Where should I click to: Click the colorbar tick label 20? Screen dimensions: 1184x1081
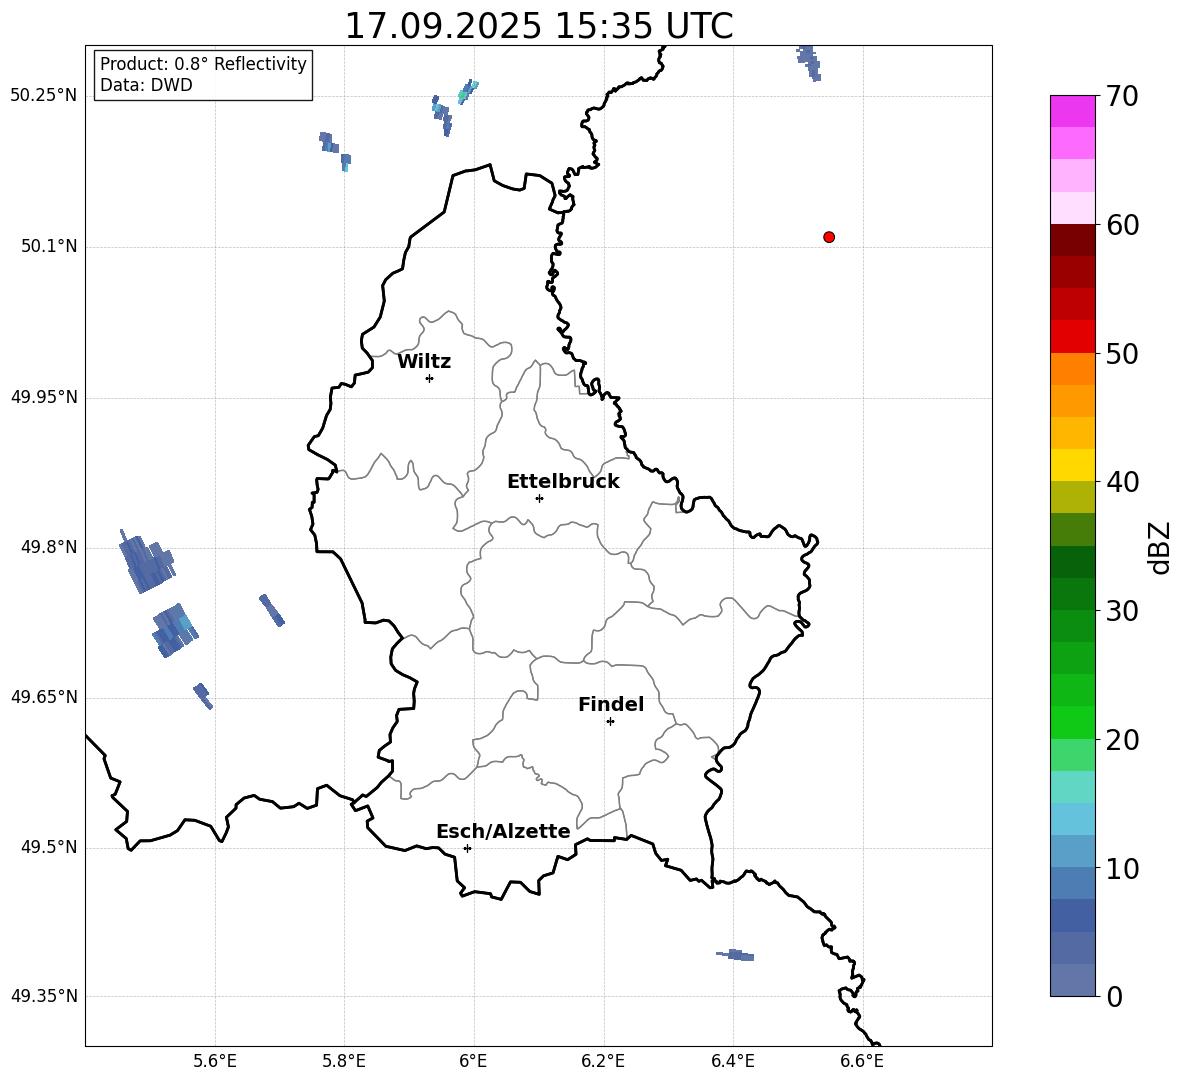[x=1123, y=739]
